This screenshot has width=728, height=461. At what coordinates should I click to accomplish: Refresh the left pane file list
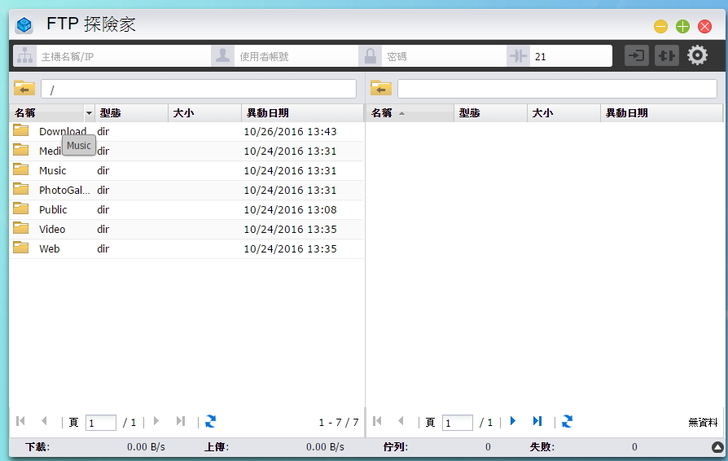tap(211, 422)
